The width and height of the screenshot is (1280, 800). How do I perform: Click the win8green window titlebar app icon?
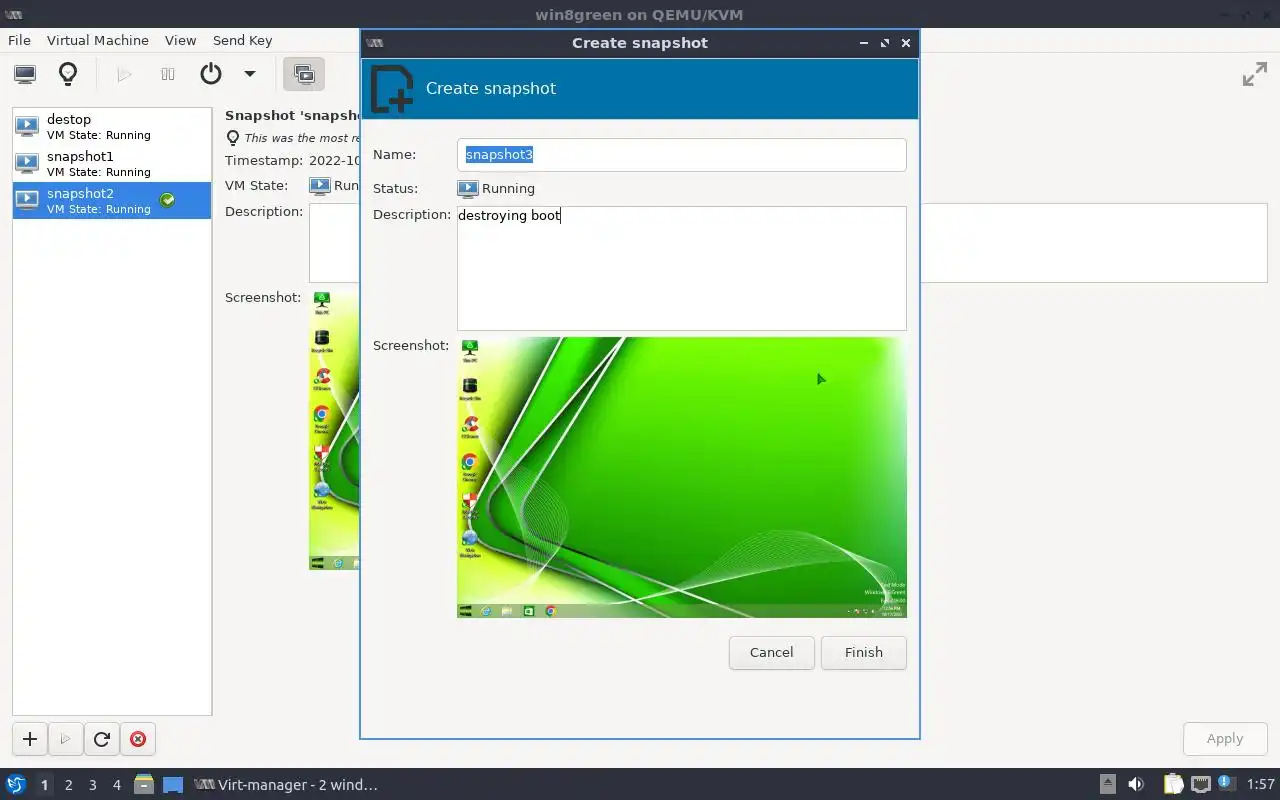14,15
